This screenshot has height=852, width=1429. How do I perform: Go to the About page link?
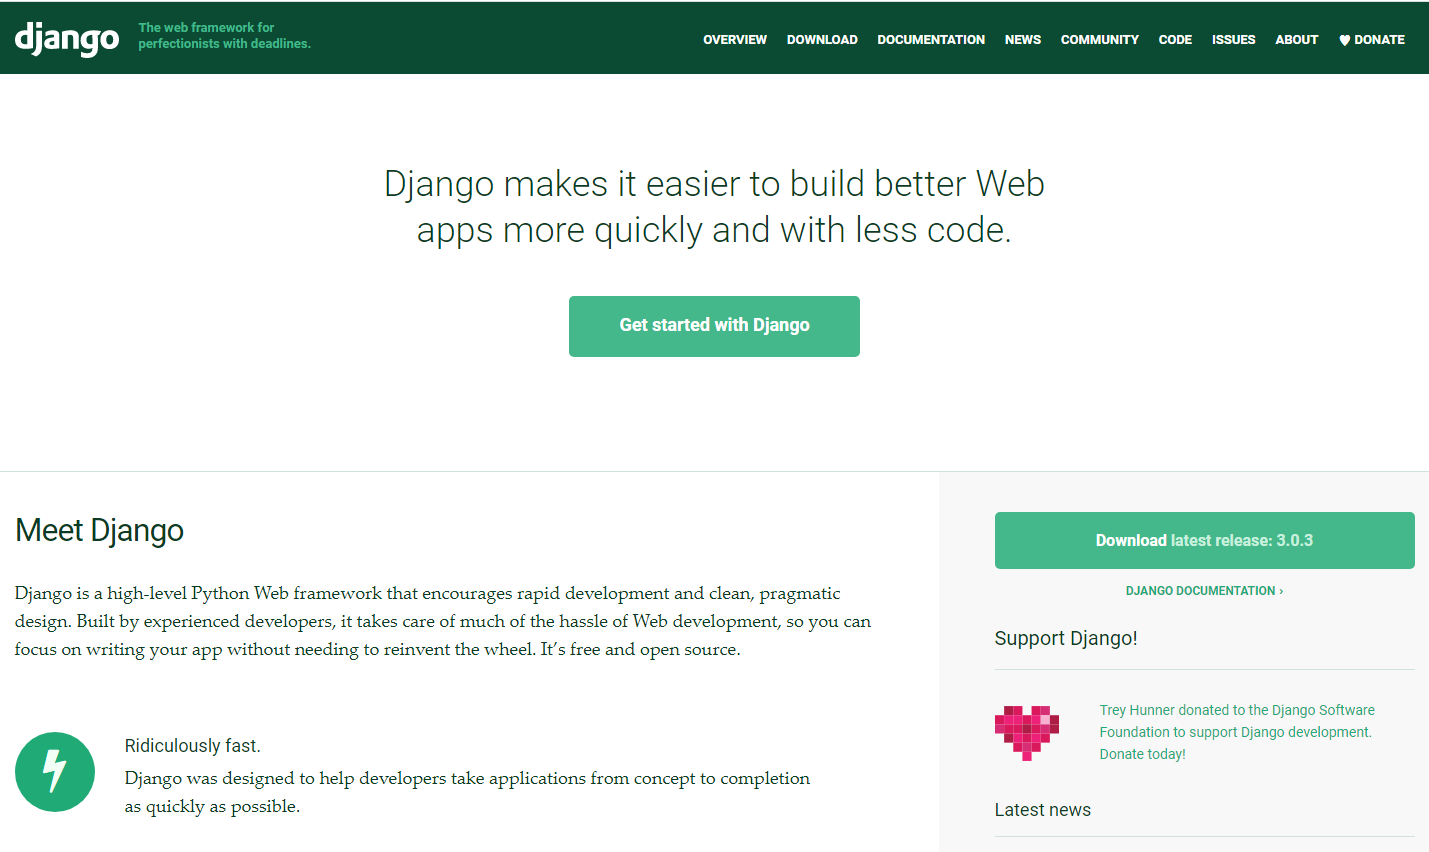(x=1297, y=40)
